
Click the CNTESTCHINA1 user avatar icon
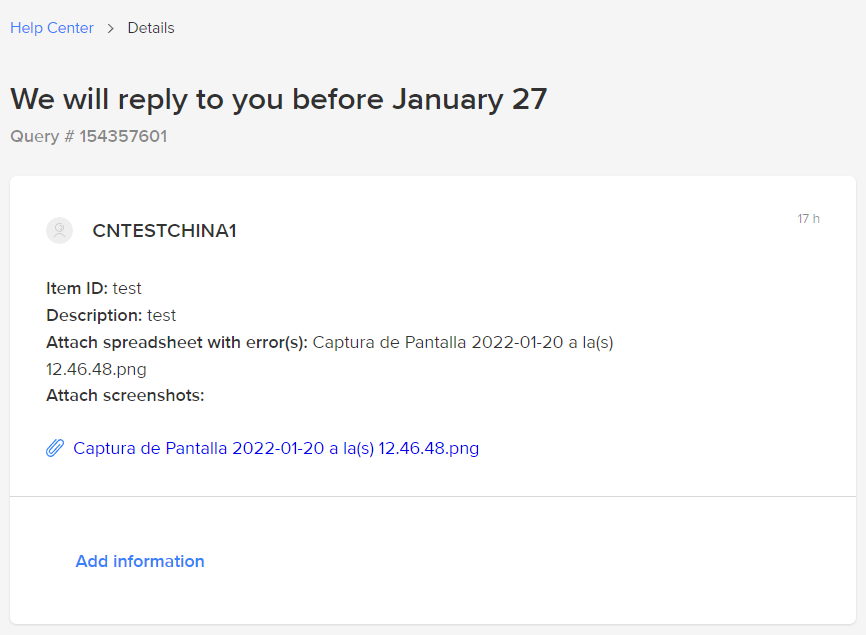coord(60,231)
